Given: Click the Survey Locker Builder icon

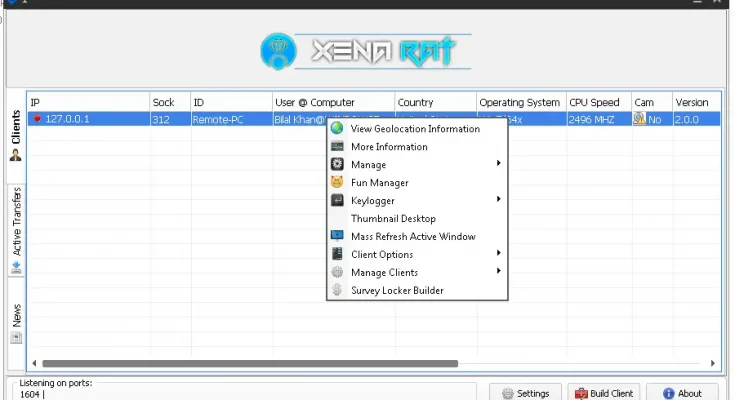Looking at the screenshot, I should click(x=337, y=291).
